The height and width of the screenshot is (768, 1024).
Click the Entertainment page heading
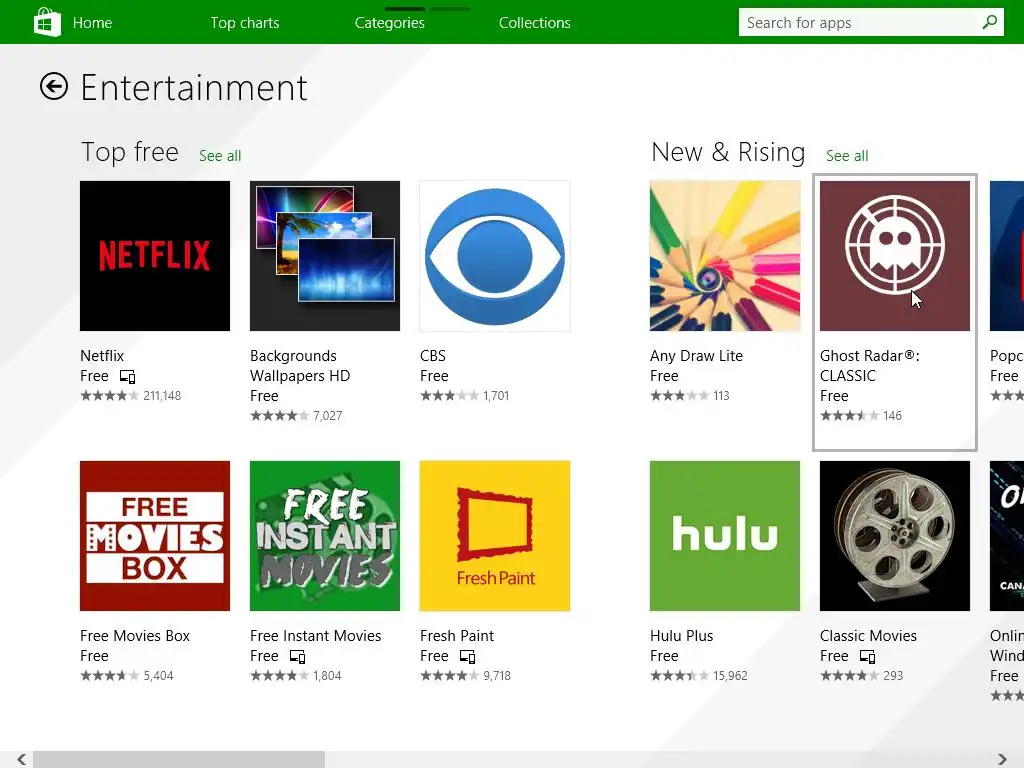[193, 88]
